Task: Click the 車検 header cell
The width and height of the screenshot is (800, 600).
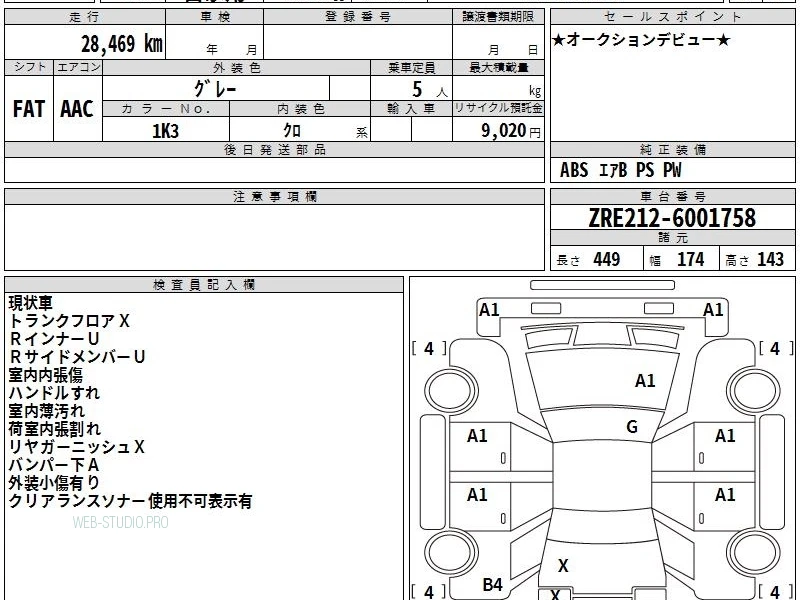Action: (x=214, y=17)
